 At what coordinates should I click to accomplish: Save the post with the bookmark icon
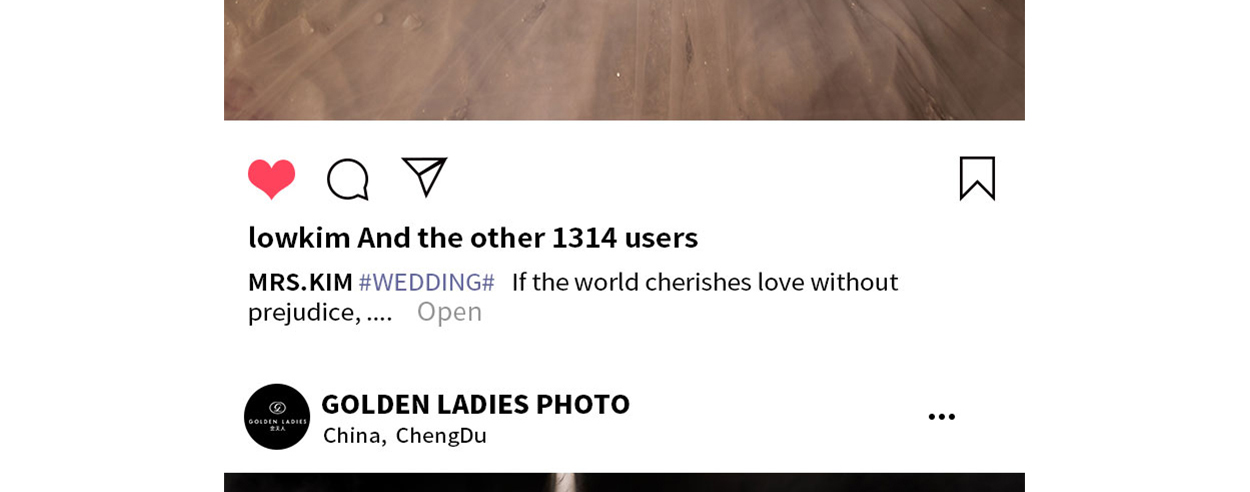click(x=977, y=179)
